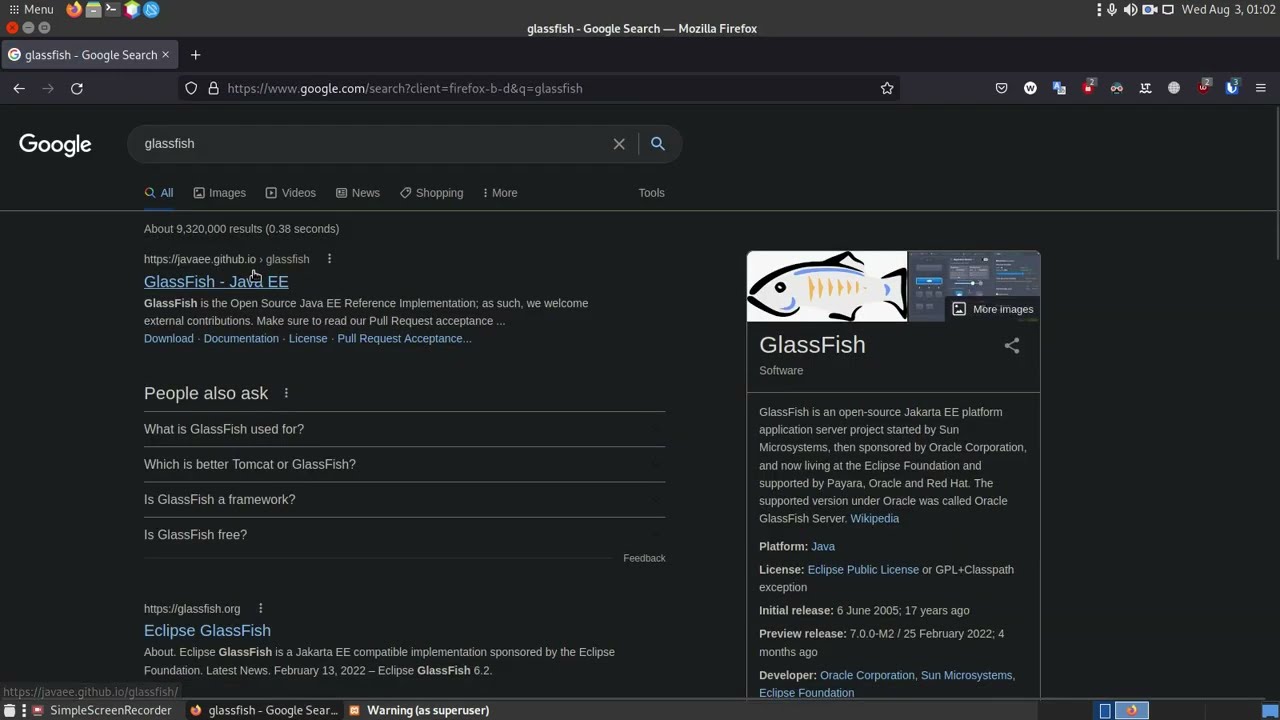Expand Is GlassFish free question

pos(404,535)
